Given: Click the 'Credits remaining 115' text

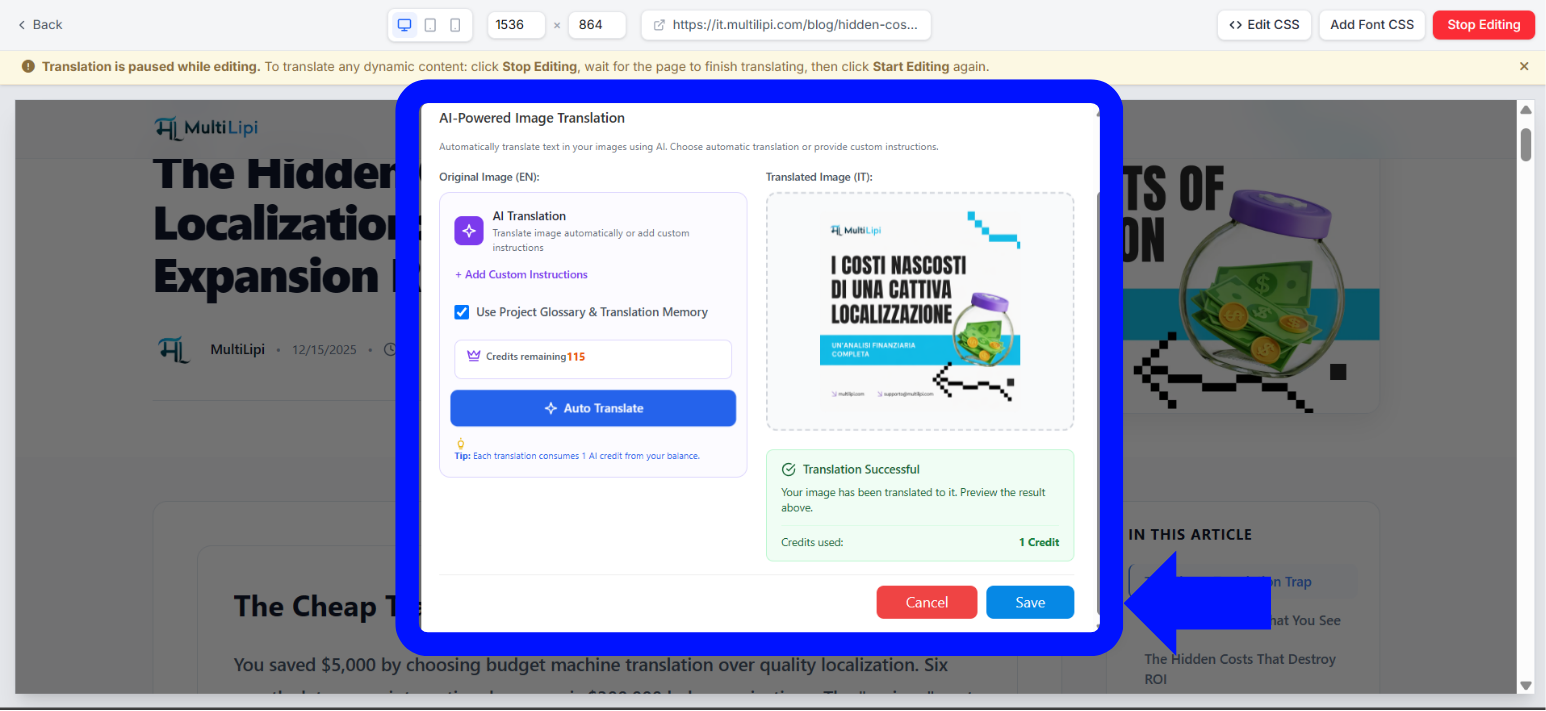Looking at the screenshot, I should click(535, 357).
